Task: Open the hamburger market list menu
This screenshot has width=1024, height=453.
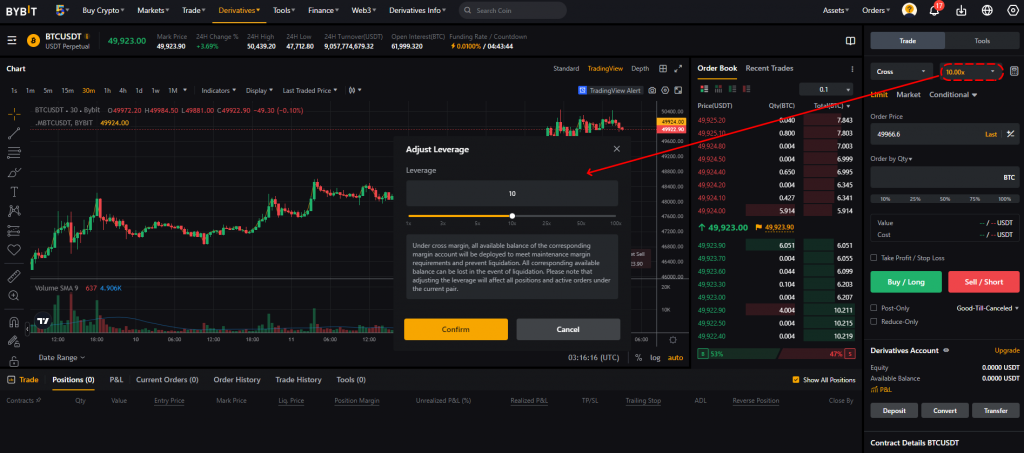Action: click(x=12, y=40)
